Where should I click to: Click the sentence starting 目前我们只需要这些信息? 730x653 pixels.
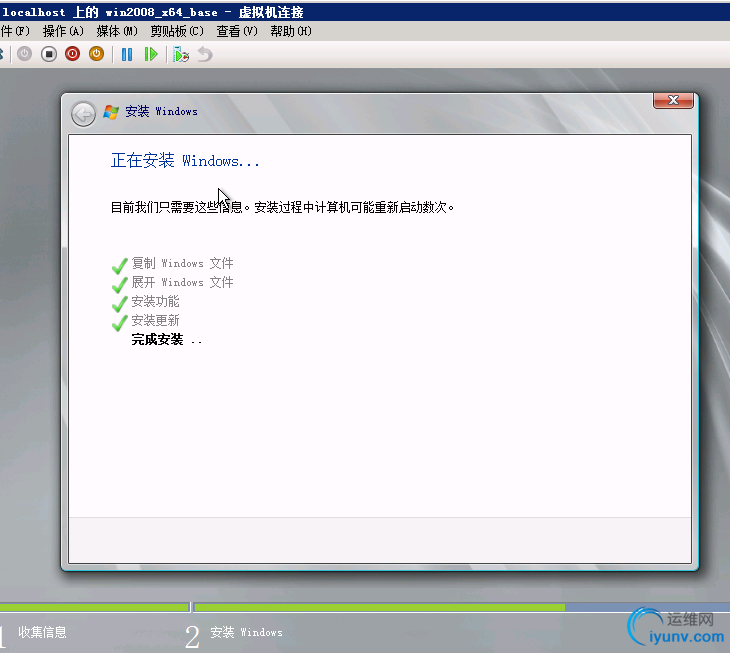coord(282,207)
